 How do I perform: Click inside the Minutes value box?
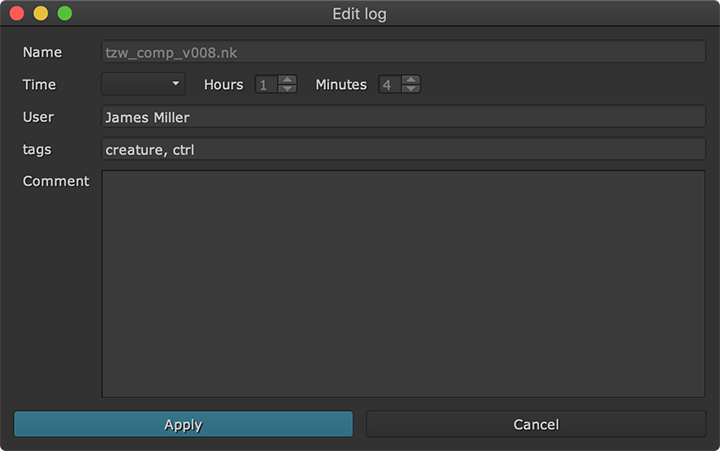pos(389,85)
